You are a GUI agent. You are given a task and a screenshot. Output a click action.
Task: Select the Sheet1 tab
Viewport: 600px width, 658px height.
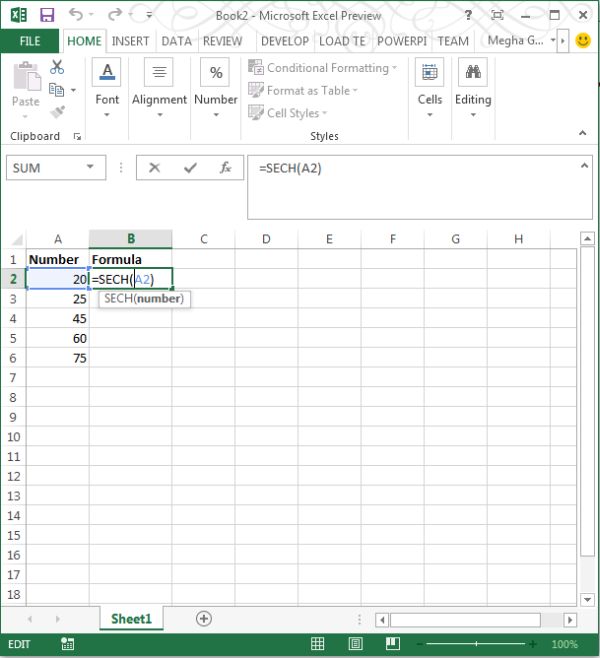click(x=131, y=619)
